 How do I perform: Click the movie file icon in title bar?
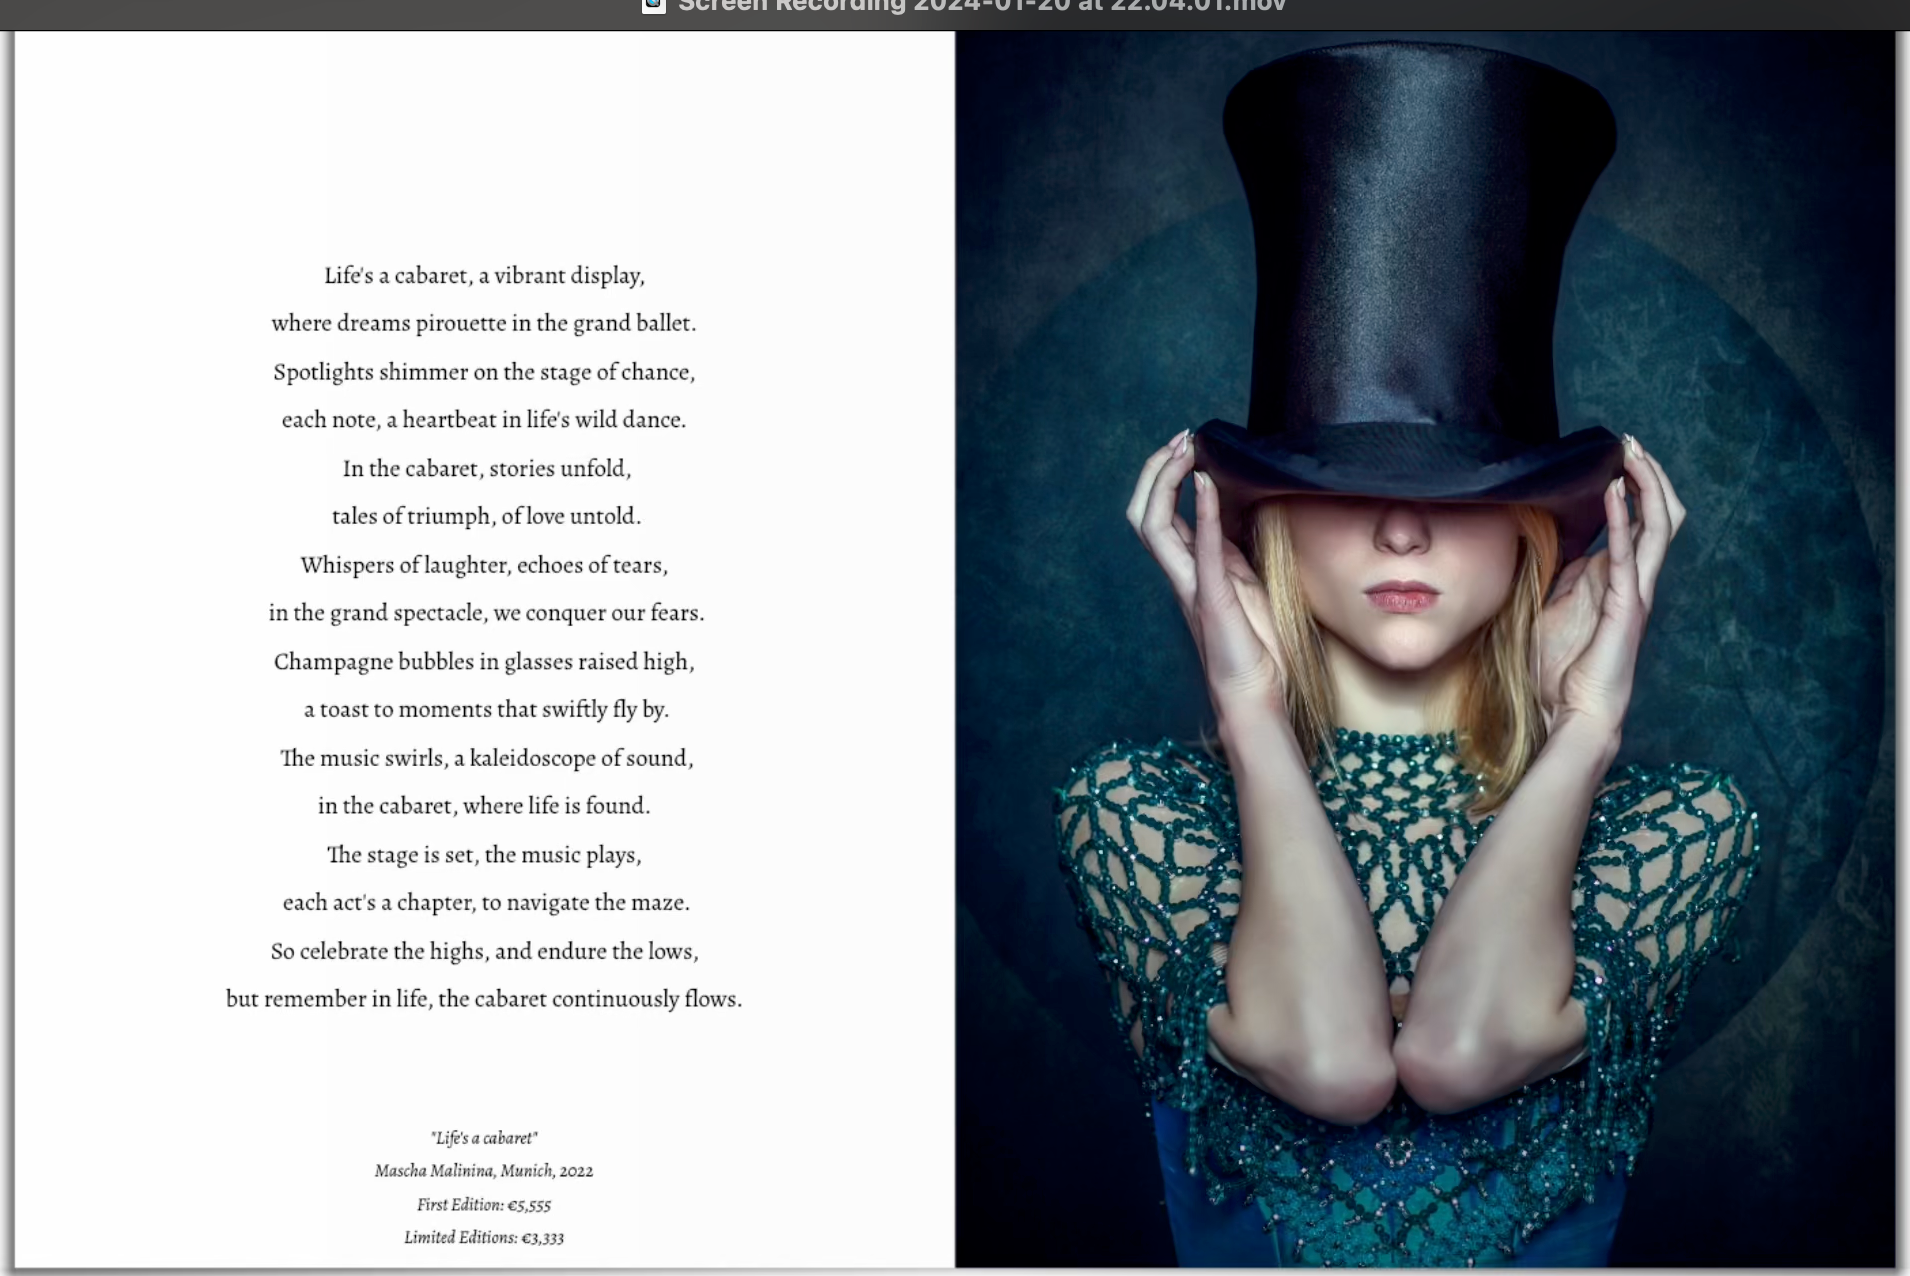click(654, 5)
